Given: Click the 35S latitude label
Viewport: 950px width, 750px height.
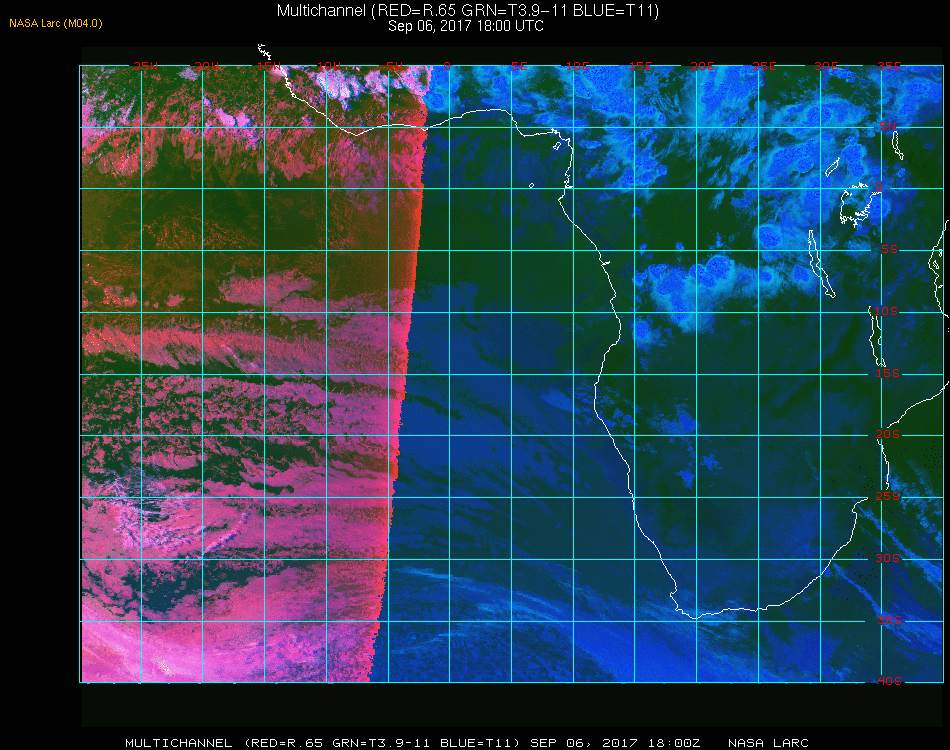Looking at the screenshot, I should coord(889,620).
